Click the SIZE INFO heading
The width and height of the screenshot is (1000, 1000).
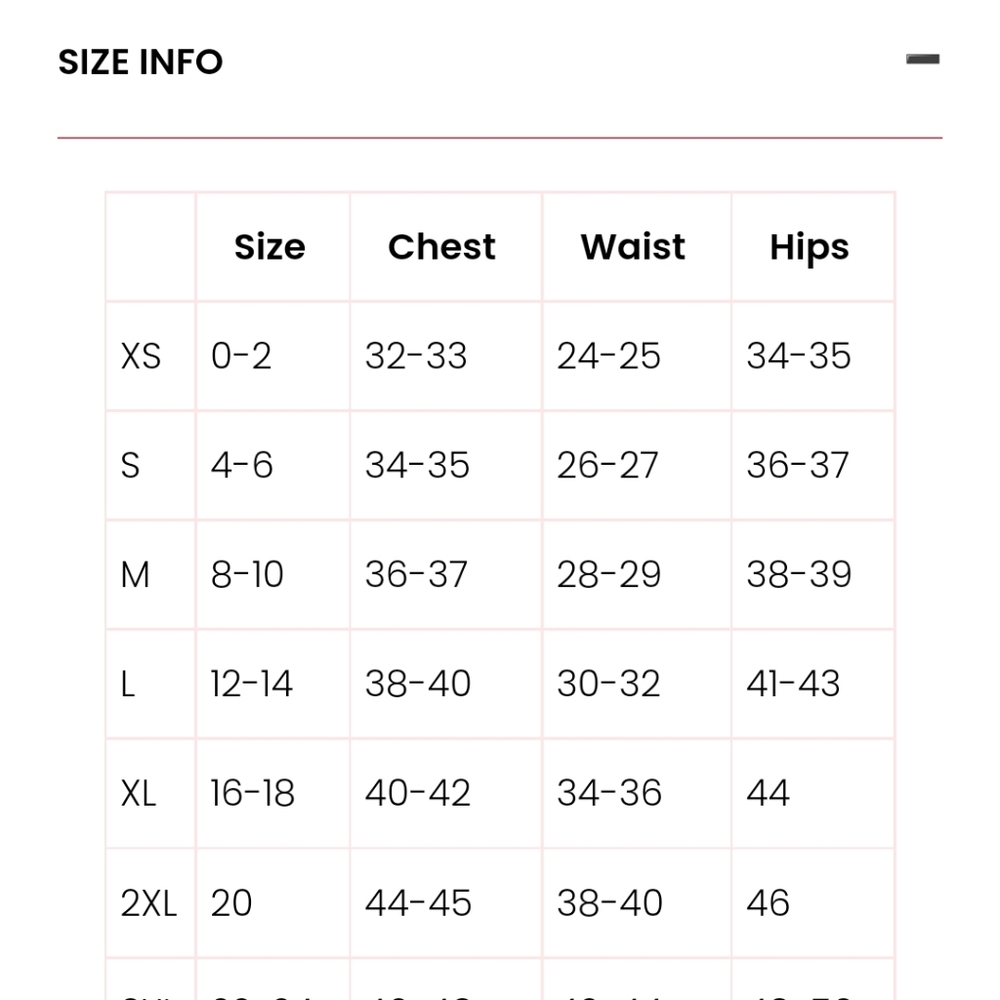(x=140, y=62)
